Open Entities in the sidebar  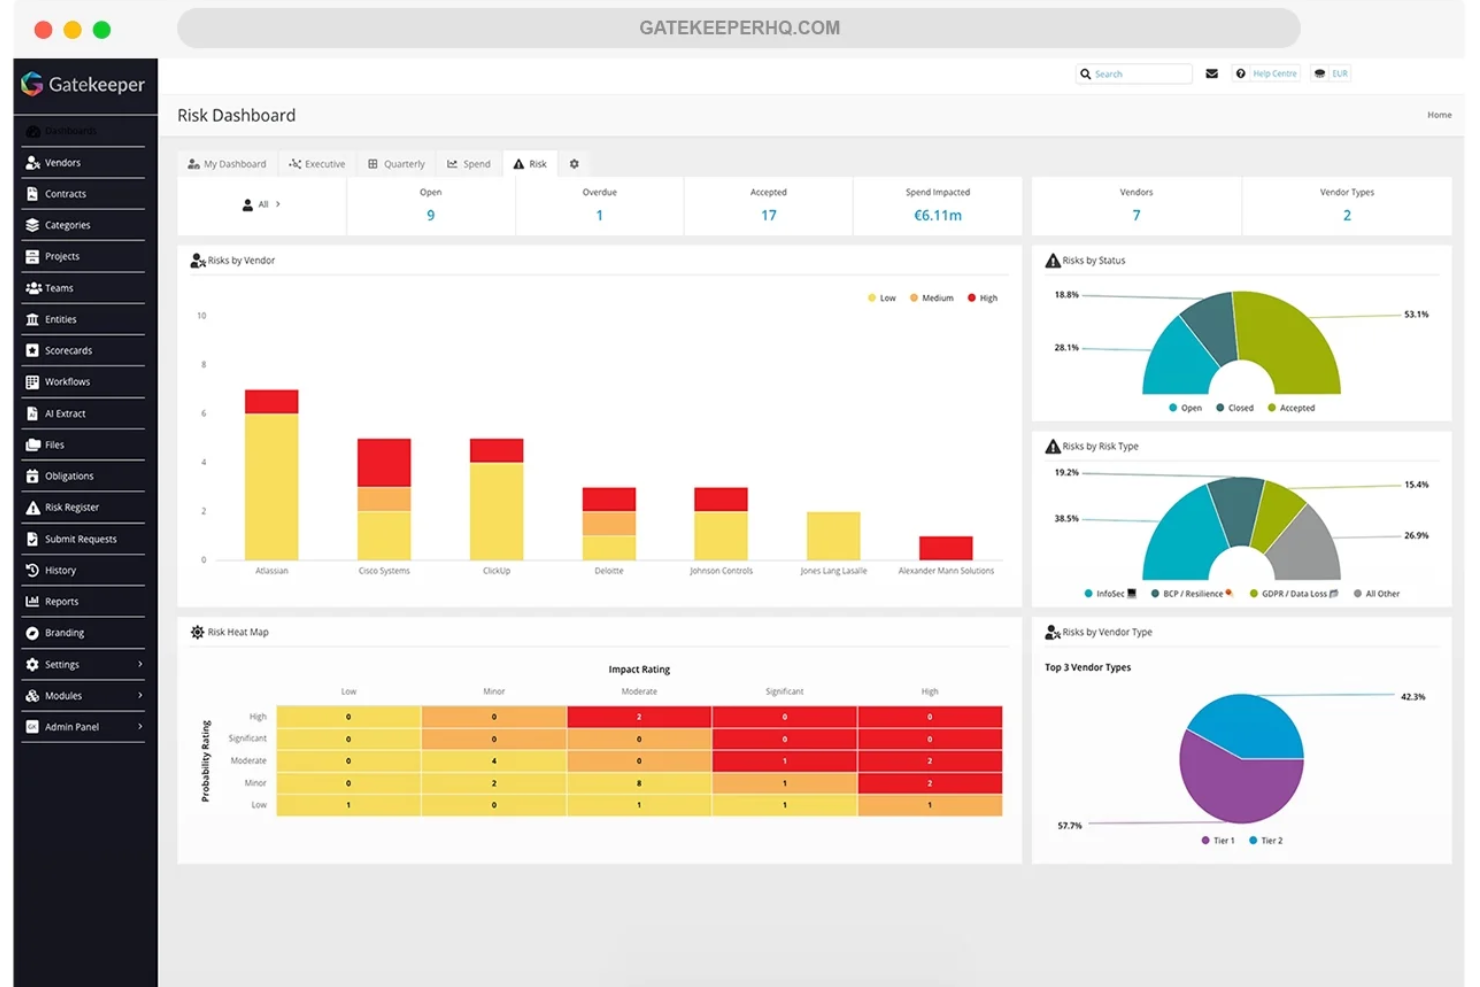point(60,319)
